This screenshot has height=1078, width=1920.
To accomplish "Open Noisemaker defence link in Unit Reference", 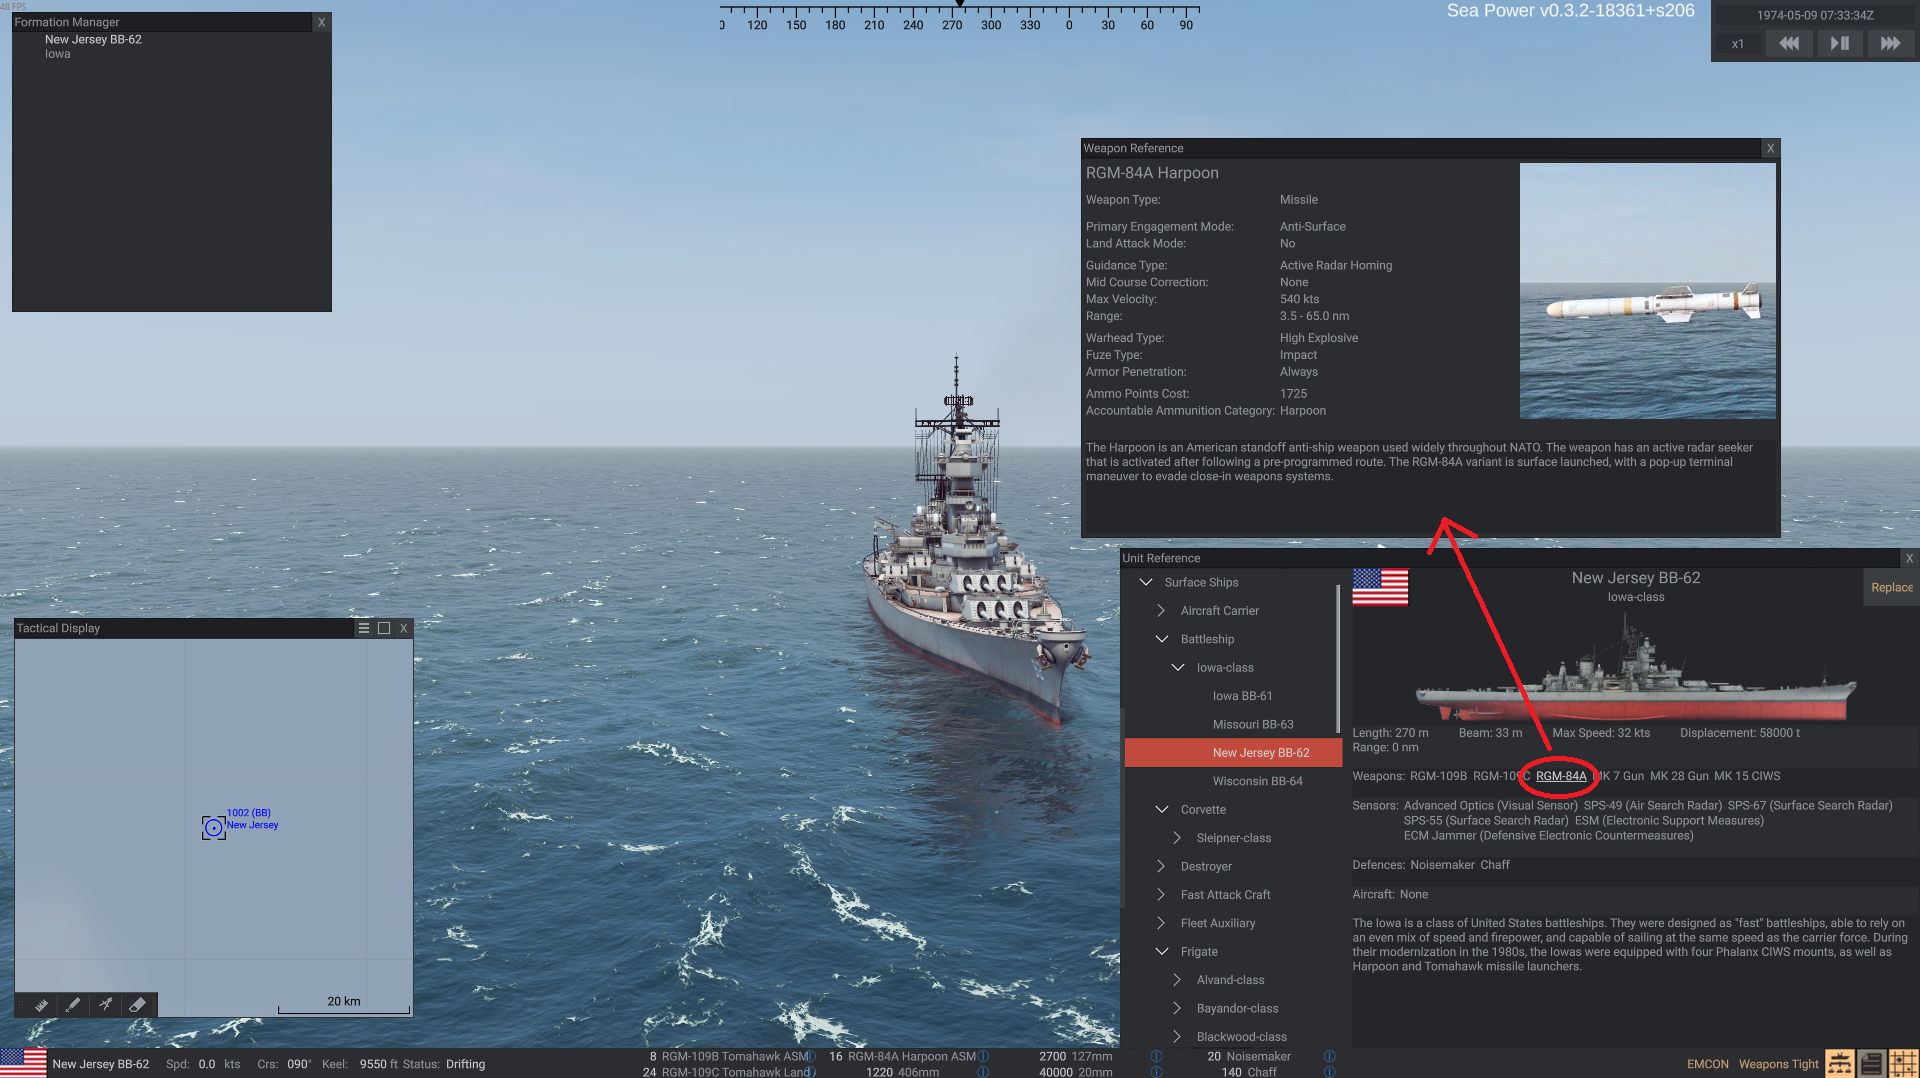I will pos(1442,865).
